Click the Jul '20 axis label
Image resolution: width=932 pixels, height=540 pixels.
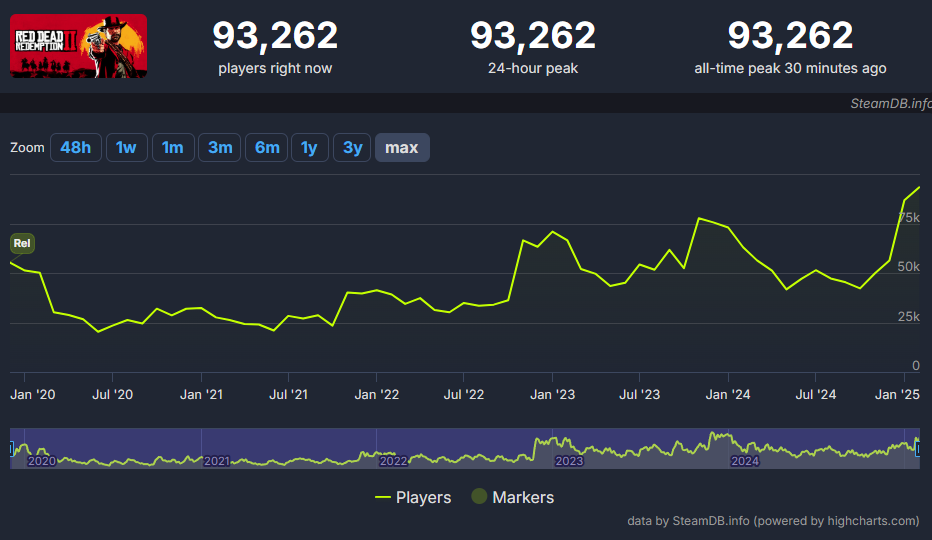112,395
